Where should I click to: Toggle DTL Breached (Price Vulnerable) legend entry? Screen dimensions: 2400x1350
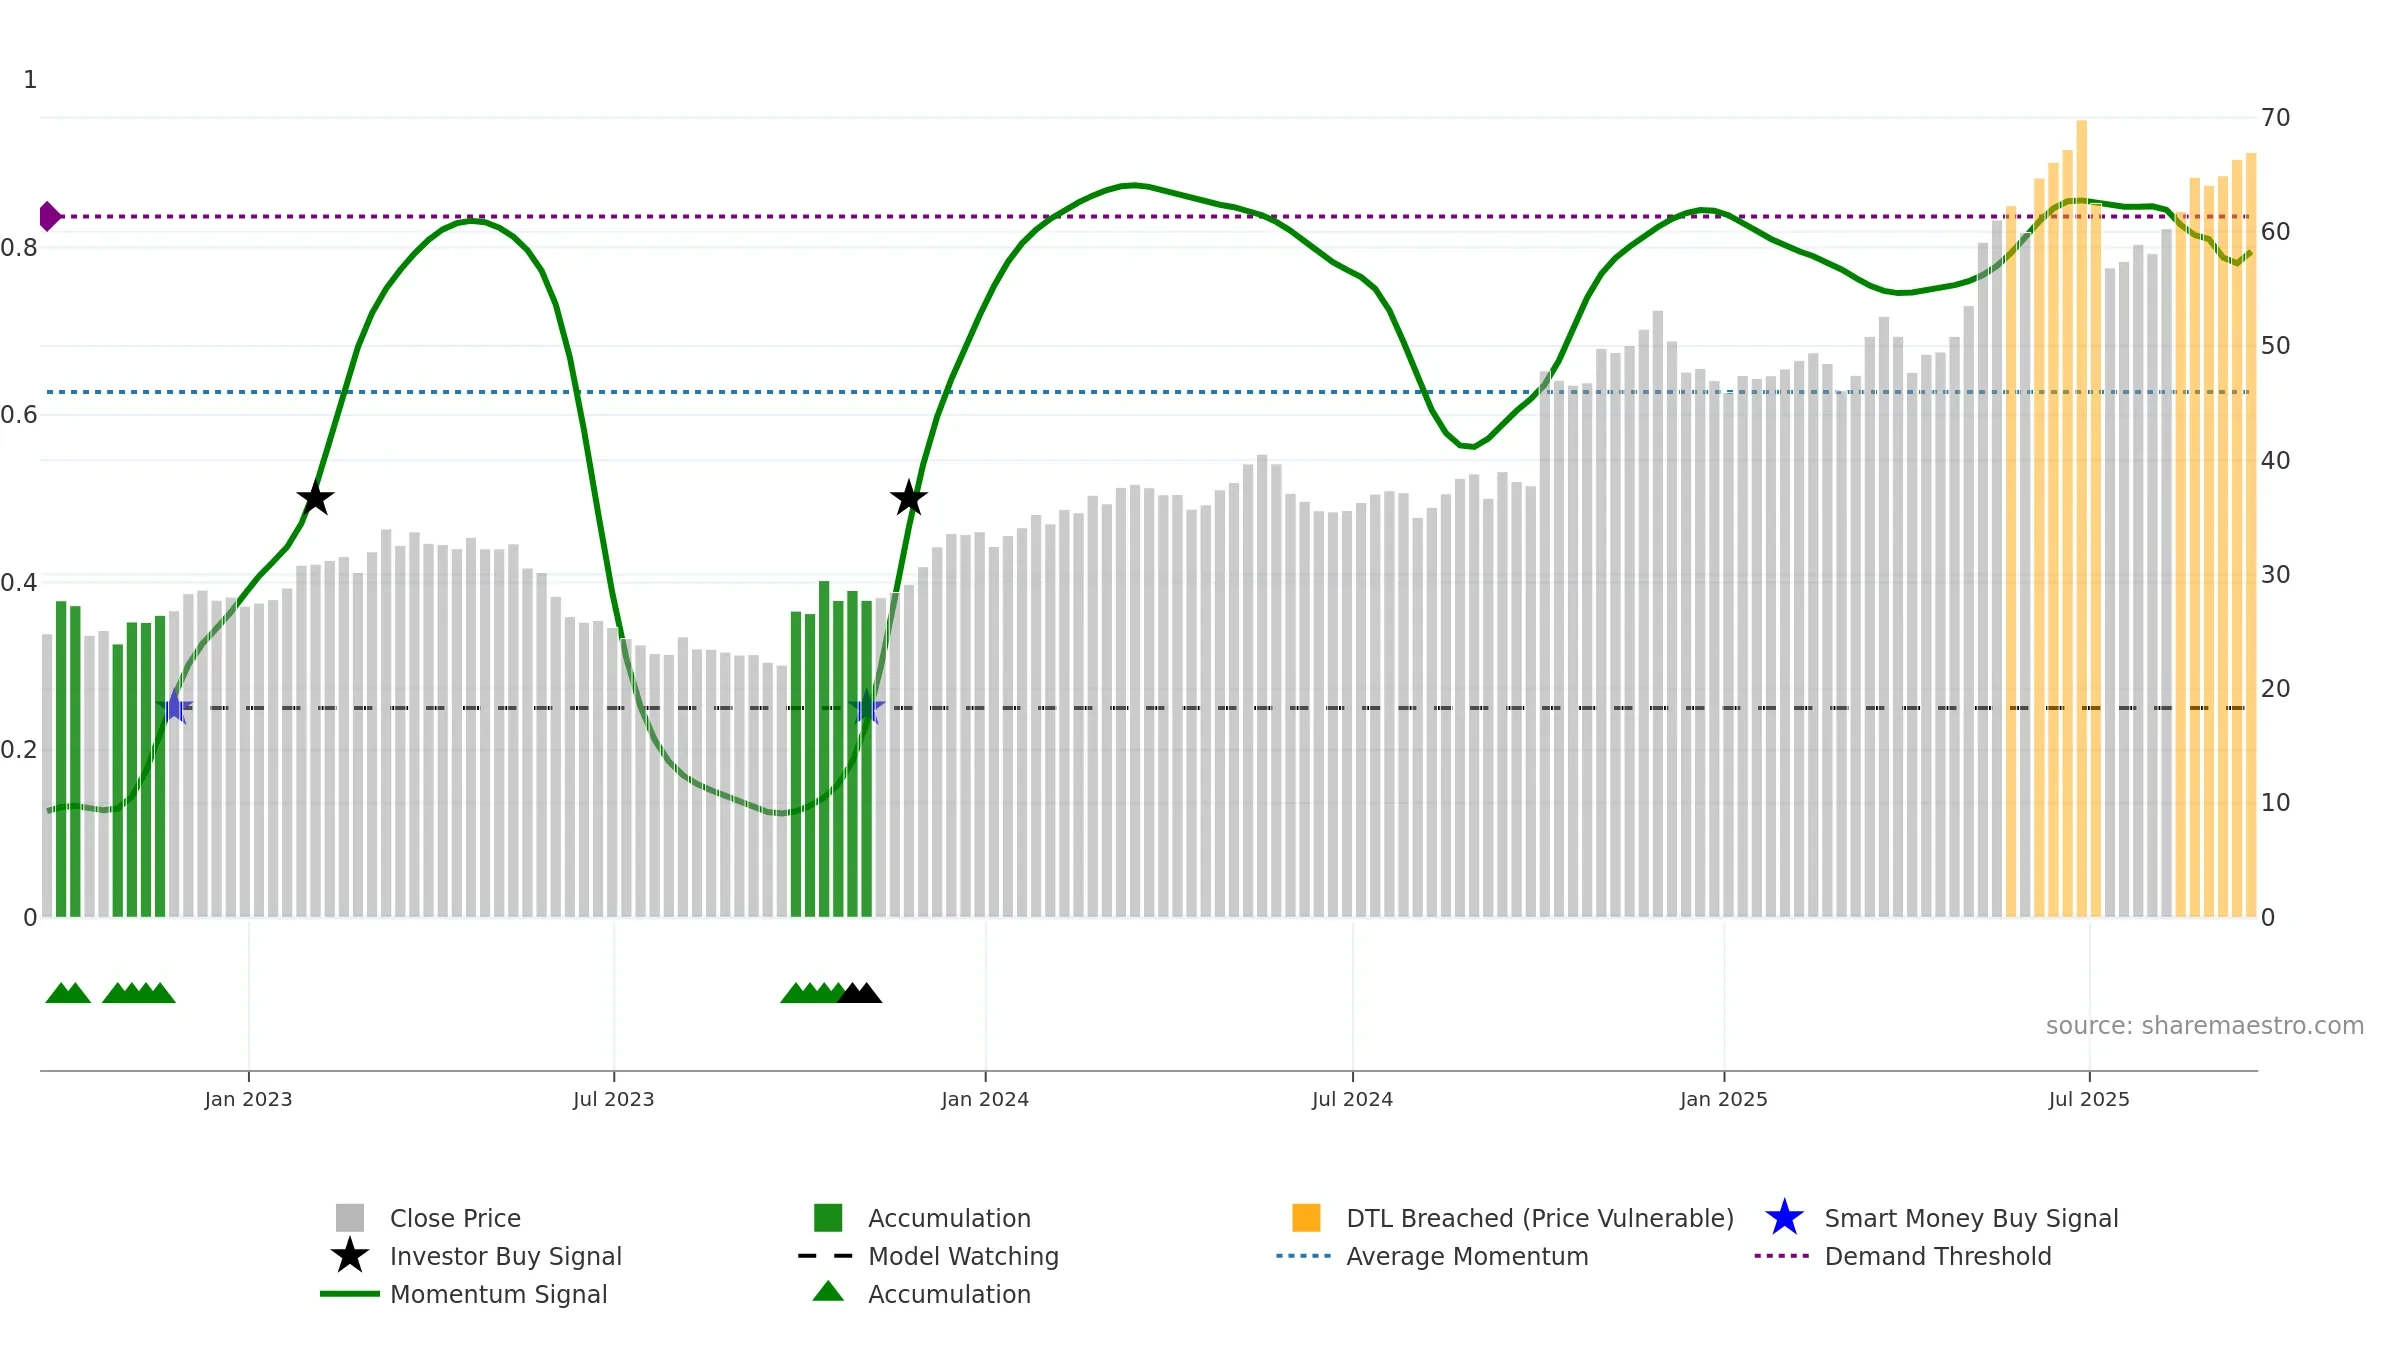[x=1540, y=1218]
